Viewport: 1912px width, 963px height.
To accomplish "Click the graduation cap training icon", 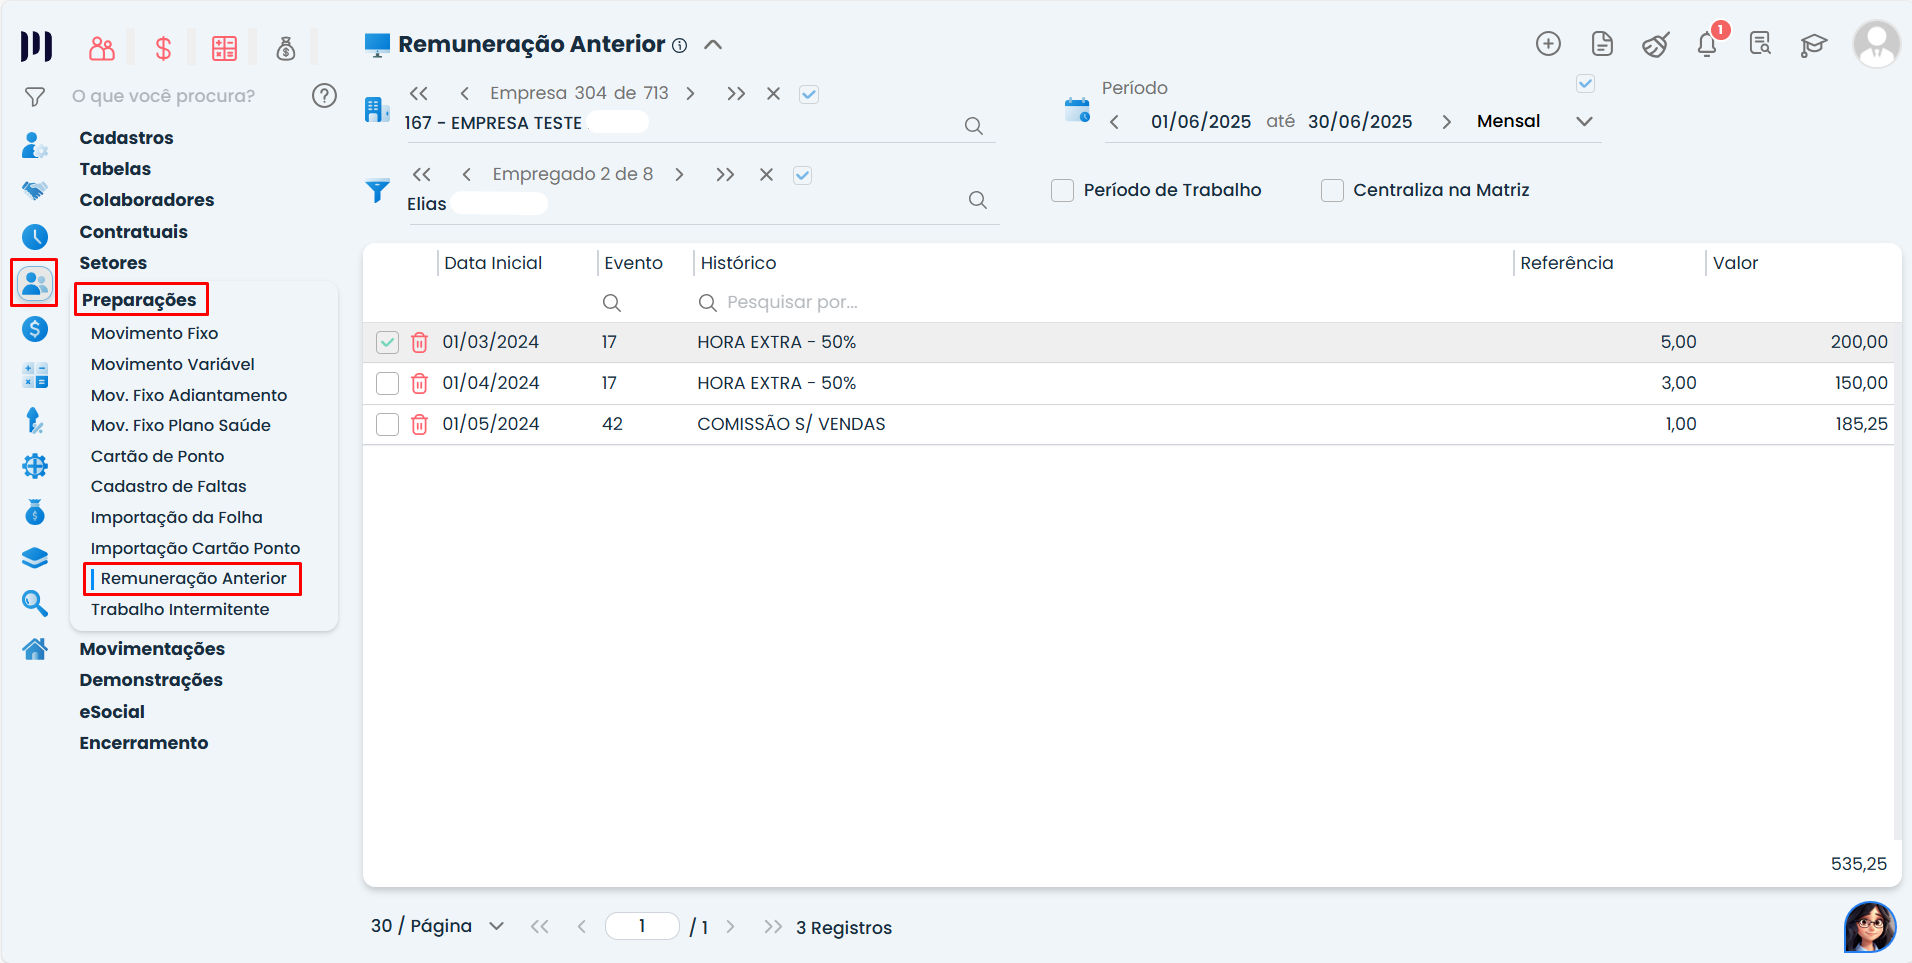I will click(1813, 45).
